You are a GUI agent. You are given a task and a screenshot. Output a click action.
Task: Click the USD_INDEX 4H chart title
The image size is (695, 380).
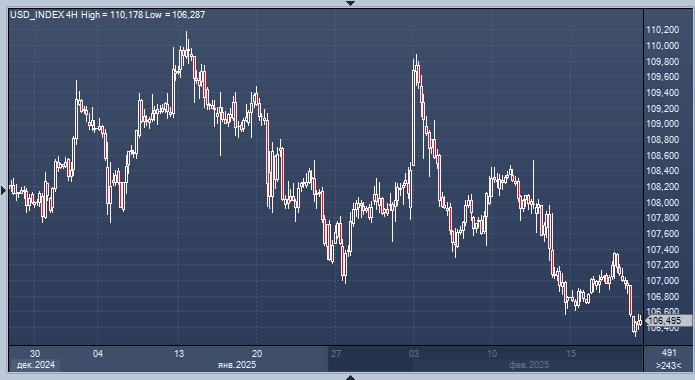point(43,15)
